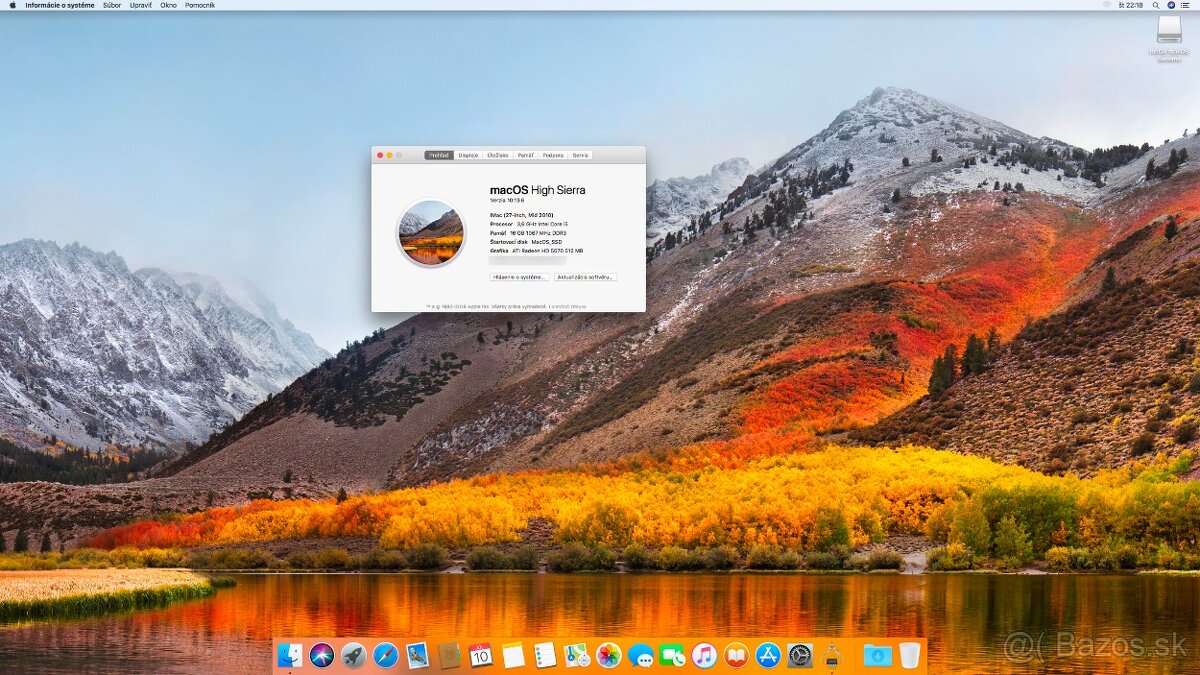Click the Wi-Fi status icon
1200x675 pixels.
tap(1106, 5)
